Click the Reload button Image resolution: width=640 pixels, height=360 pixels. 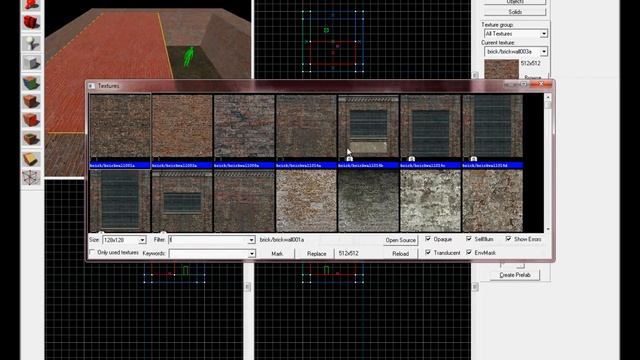(x=400, y=253)
